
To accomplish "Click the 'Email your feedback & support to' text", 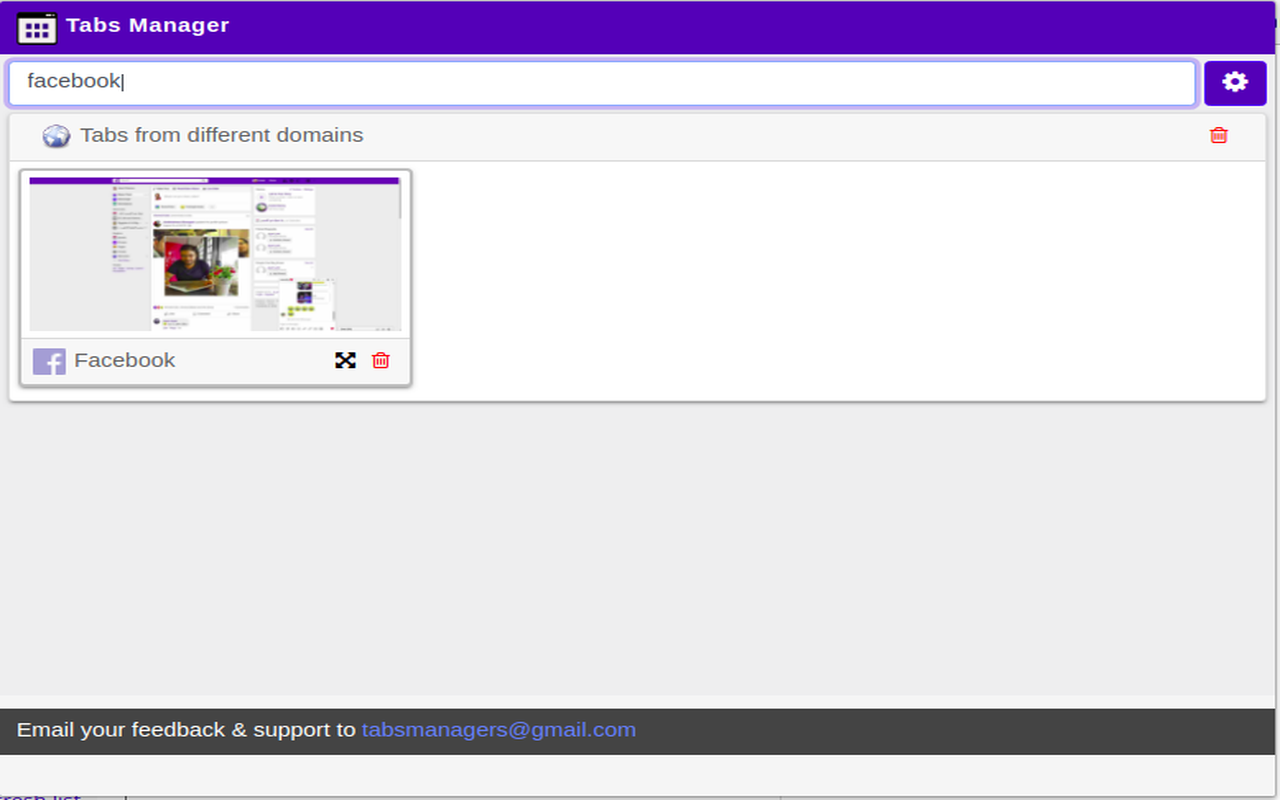I will tap(186, 730).
